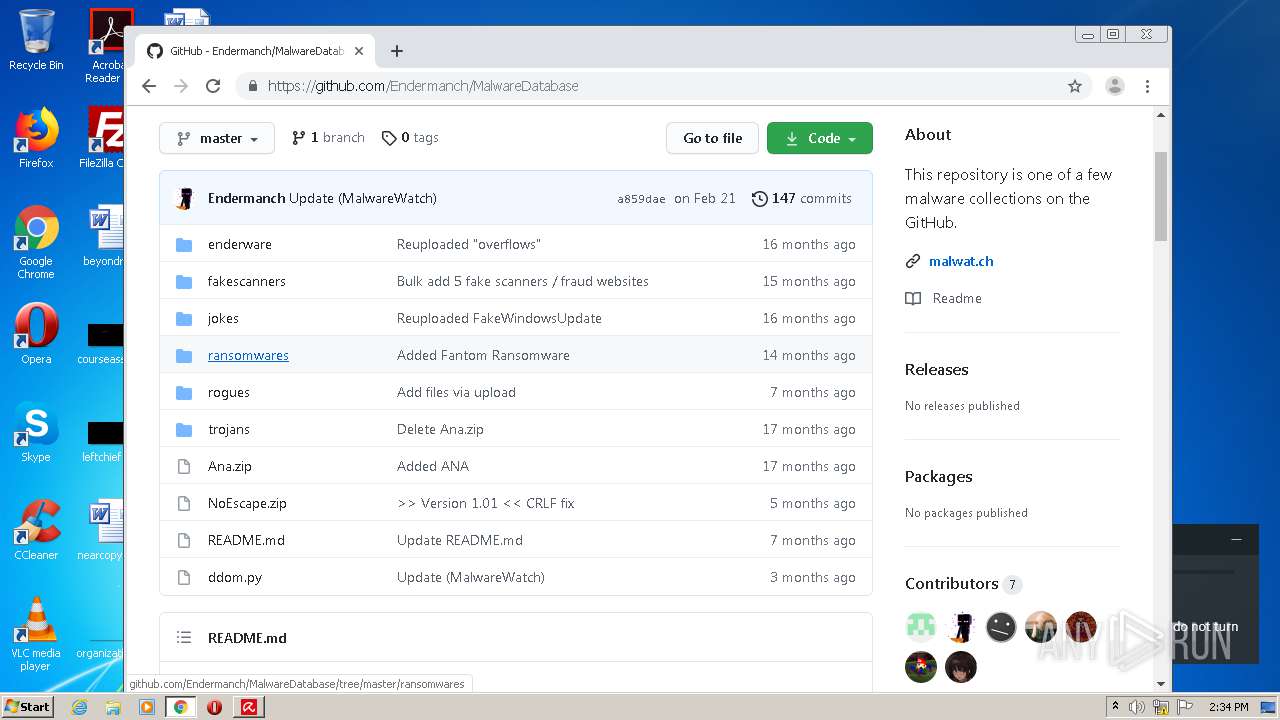
Task: Click the browser forward arrow
Action: [x=181, y=86]
